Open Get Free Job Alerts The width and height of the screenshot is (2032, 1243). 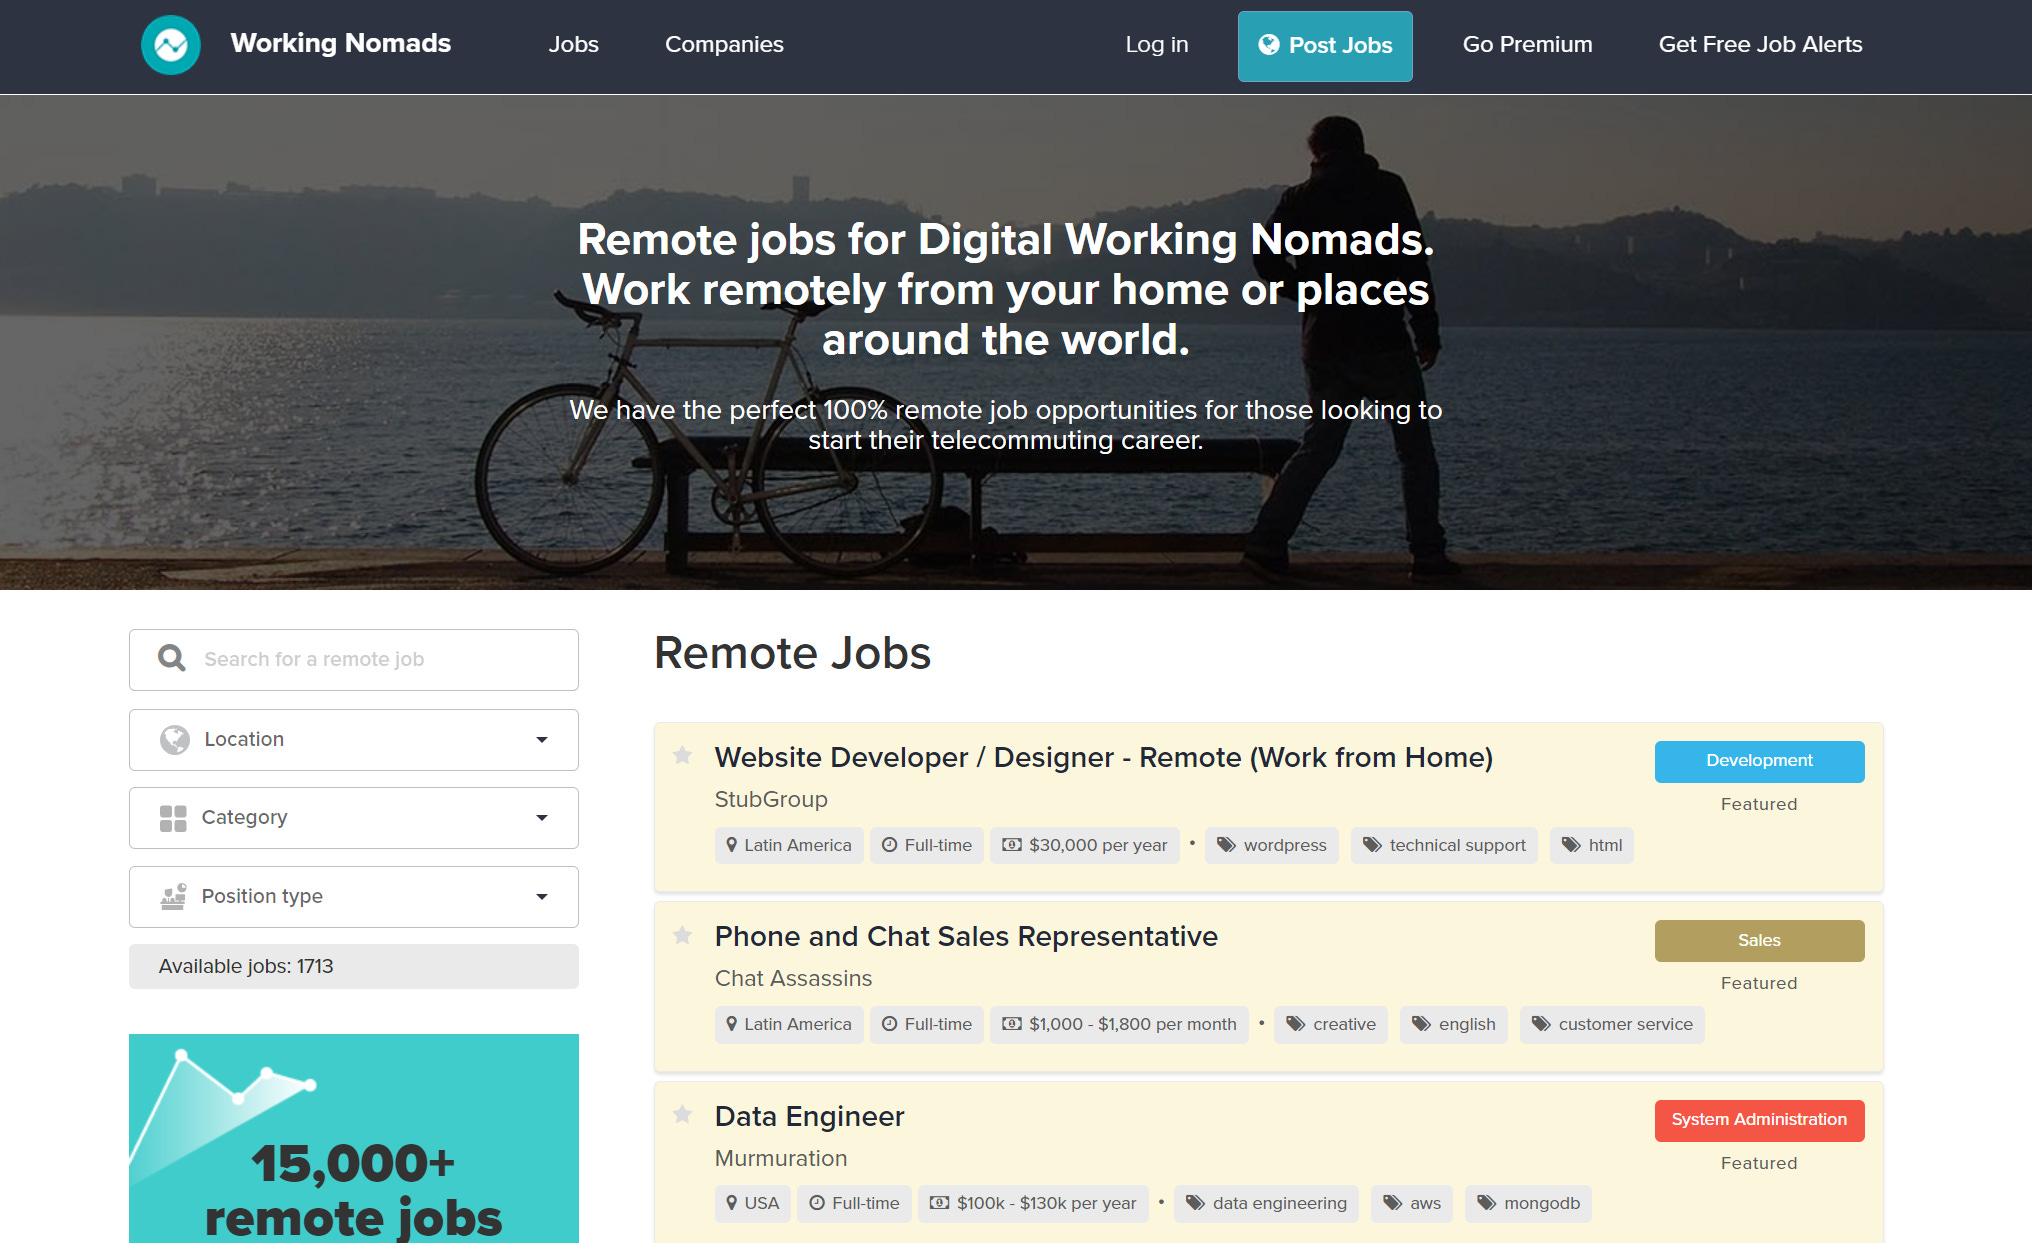(1760, 45)
